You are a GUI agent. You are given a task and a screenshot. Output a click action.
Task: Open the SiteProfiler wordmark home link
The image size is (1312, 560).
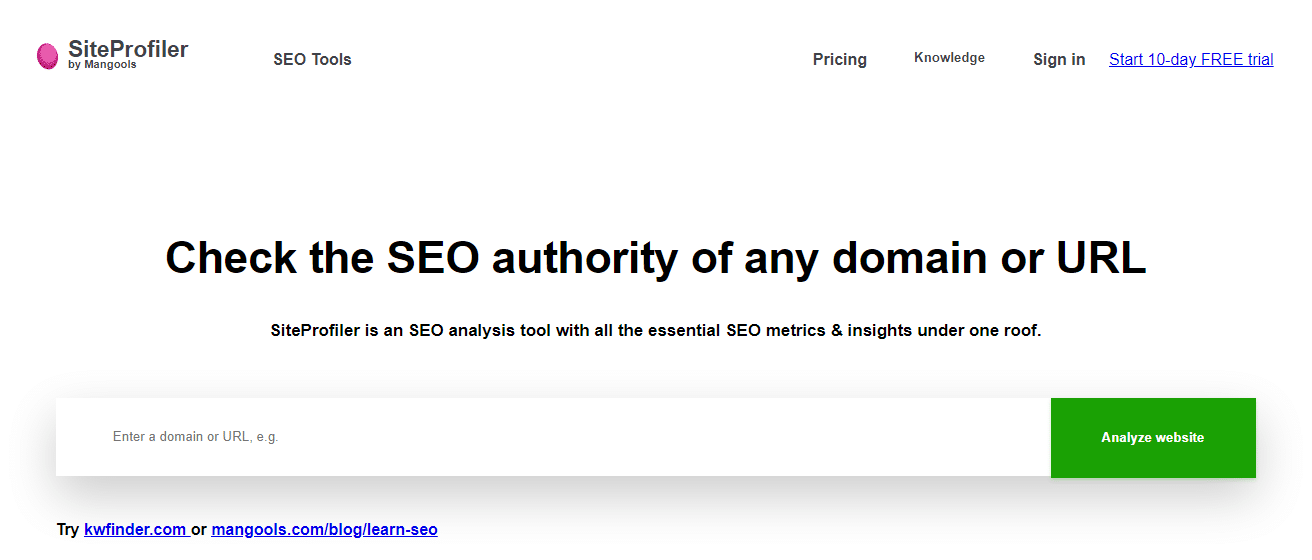[128, 49]
